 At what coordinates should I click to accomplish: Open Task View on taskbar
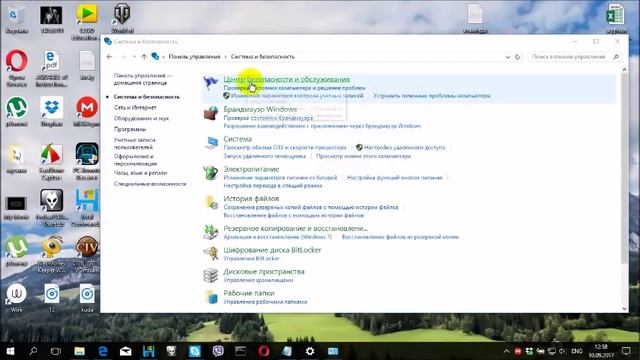point(56,351)
